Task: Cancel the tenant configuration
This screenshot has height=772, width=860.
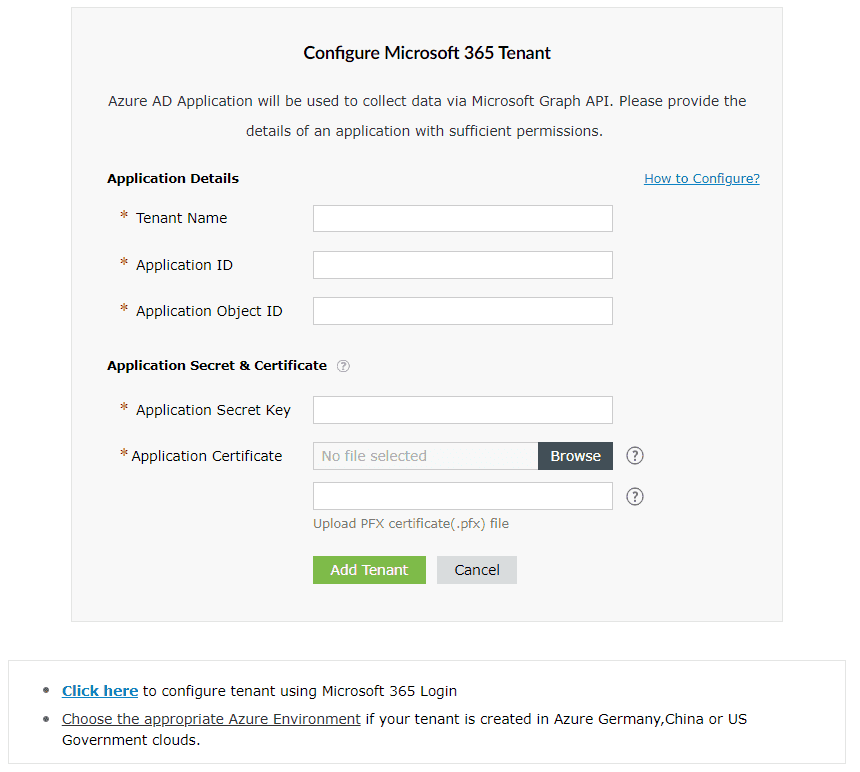Action: pyautogui.click(x=476, y=570)
